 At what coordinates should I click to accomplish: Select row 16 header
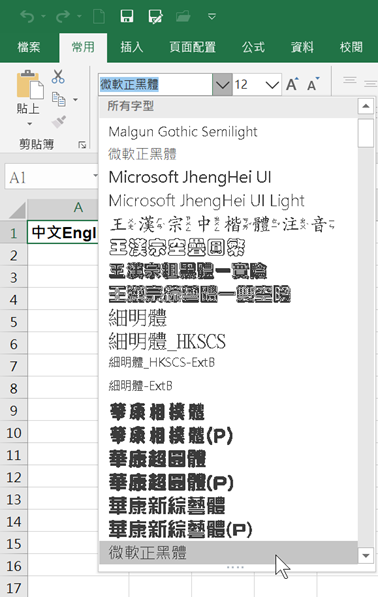click(x=14, y=566)
